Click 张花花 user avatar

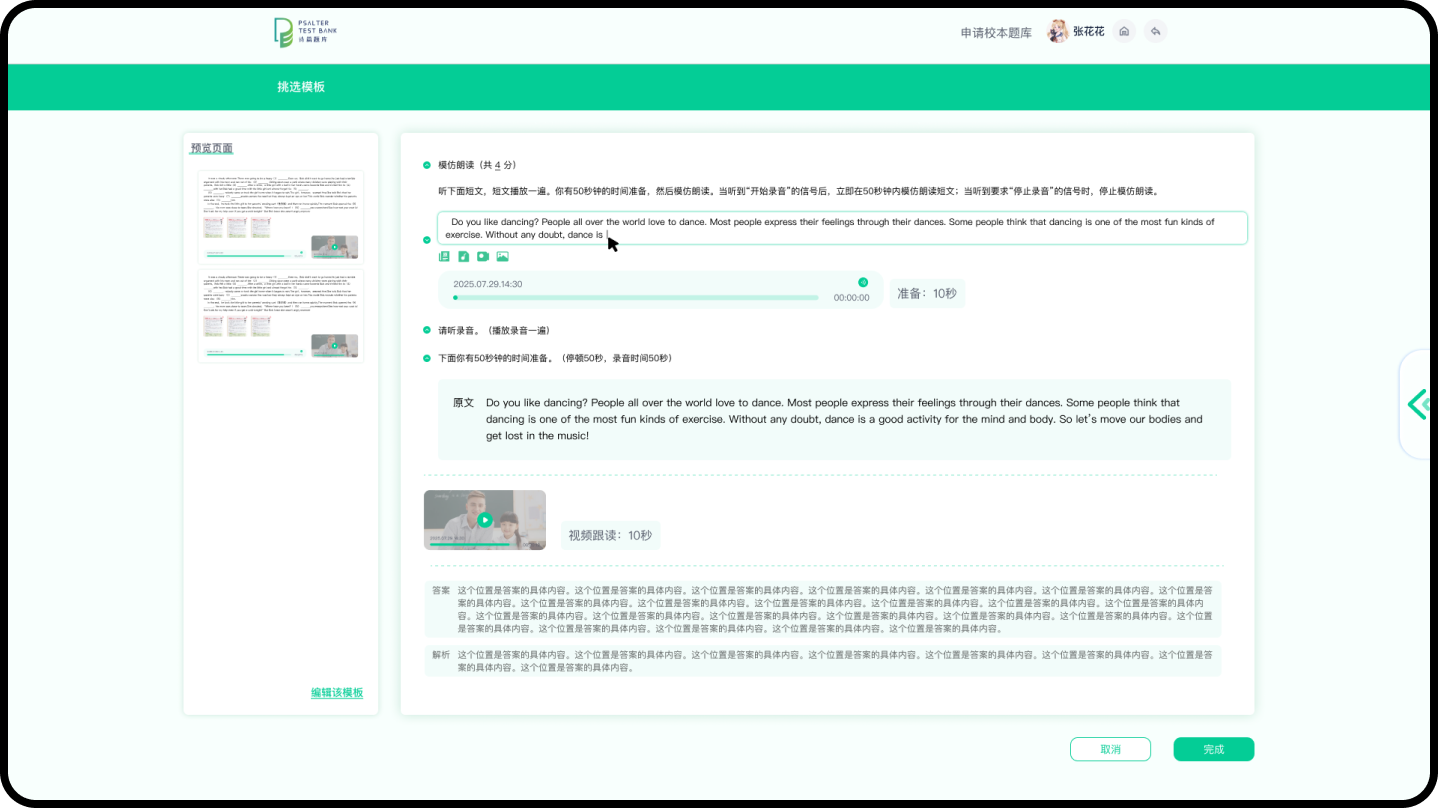click(x=1057, y=32)
